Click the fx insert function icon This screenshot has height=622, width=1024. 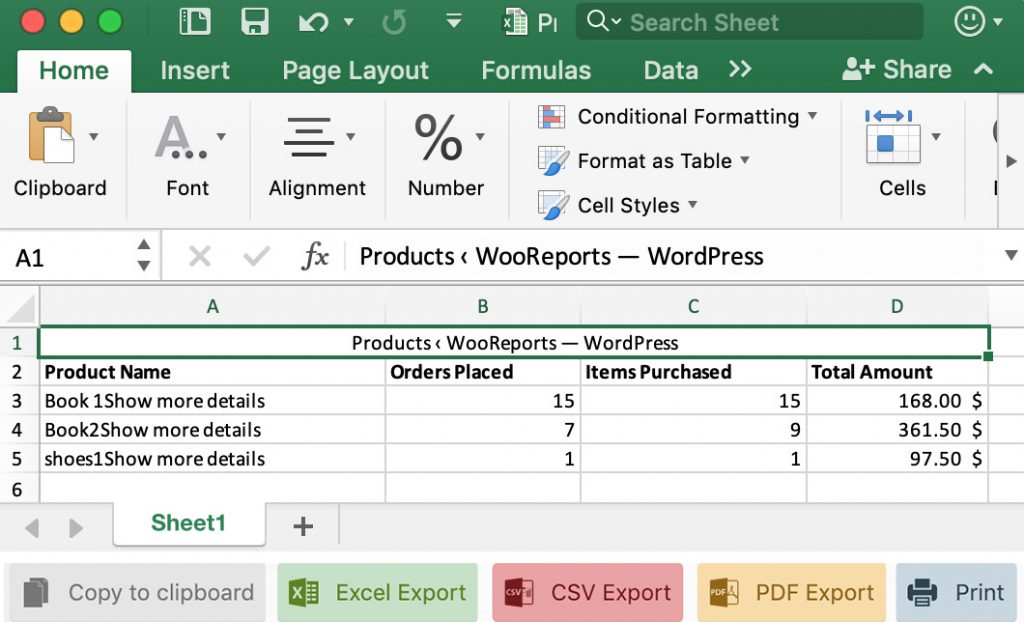pos(315,257)
